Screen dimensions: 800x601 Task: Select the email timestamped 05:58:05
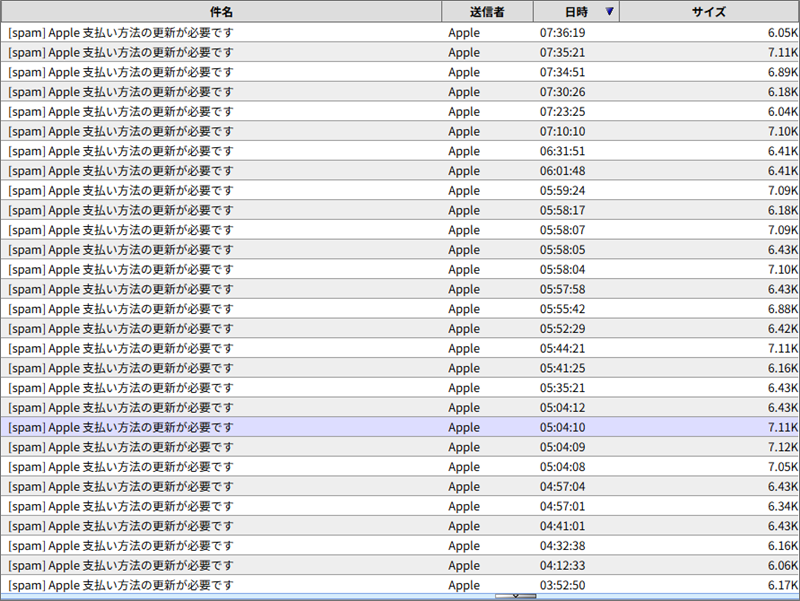pos(400,249)
